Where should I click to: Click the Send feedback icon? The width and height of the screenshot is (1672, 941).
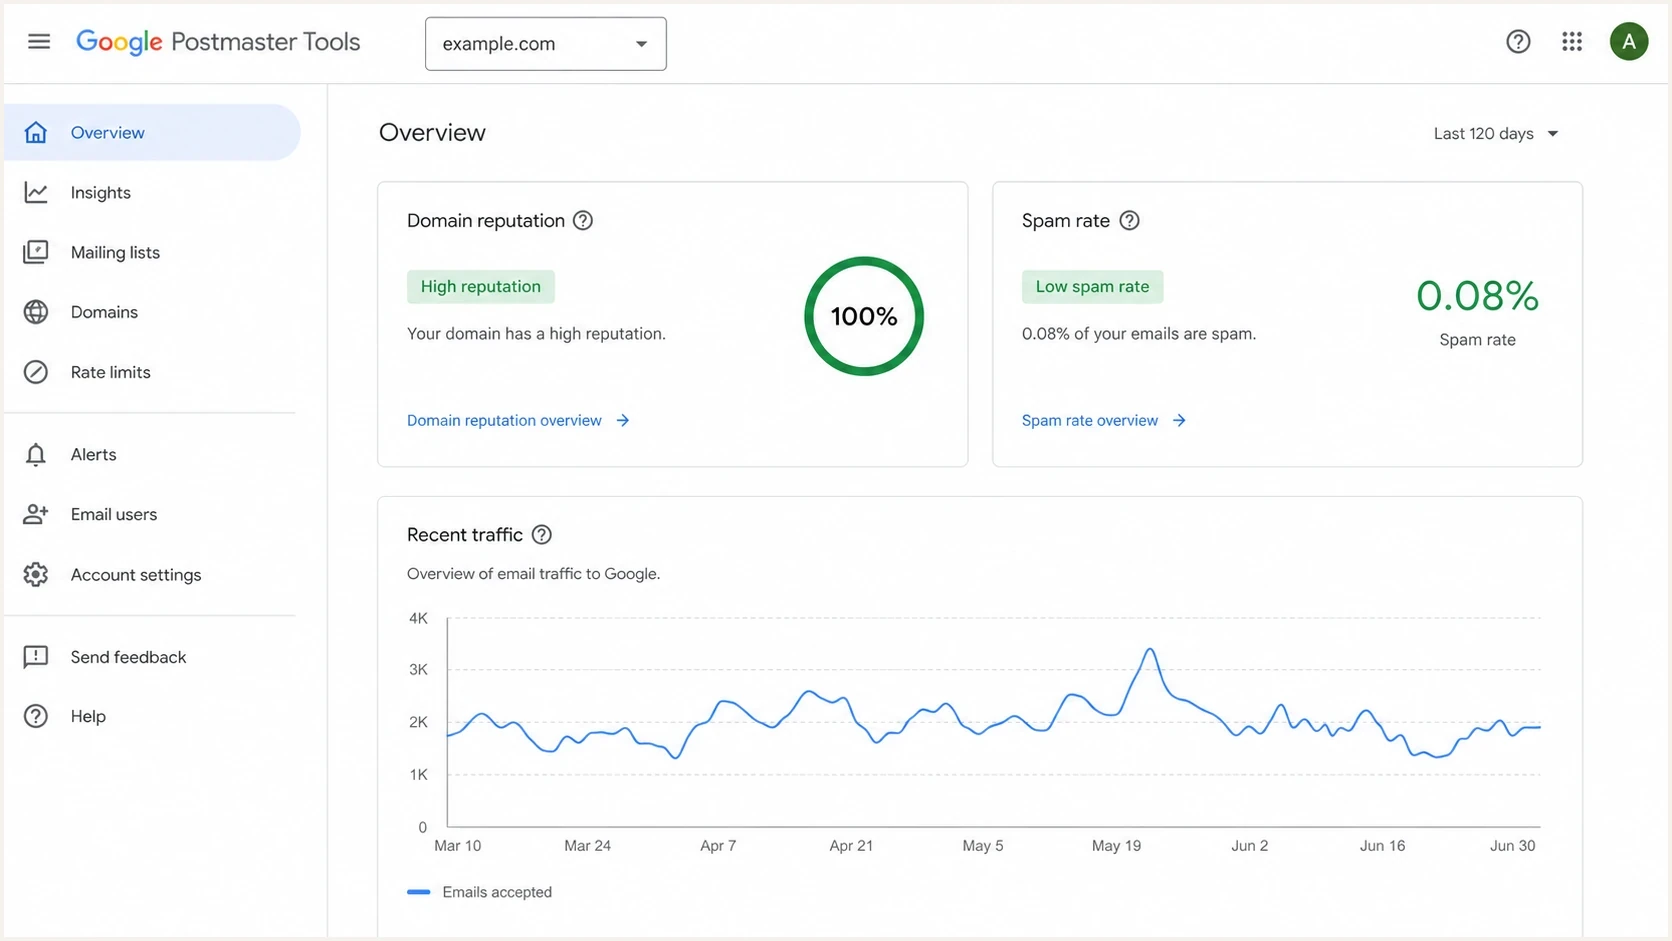coord(36,657)
